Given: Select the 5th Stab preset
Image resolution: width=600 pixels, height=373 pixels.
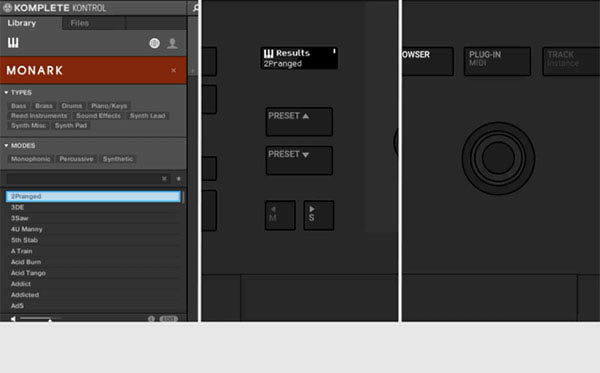Looking at the screenshot, I should point(93,240).
